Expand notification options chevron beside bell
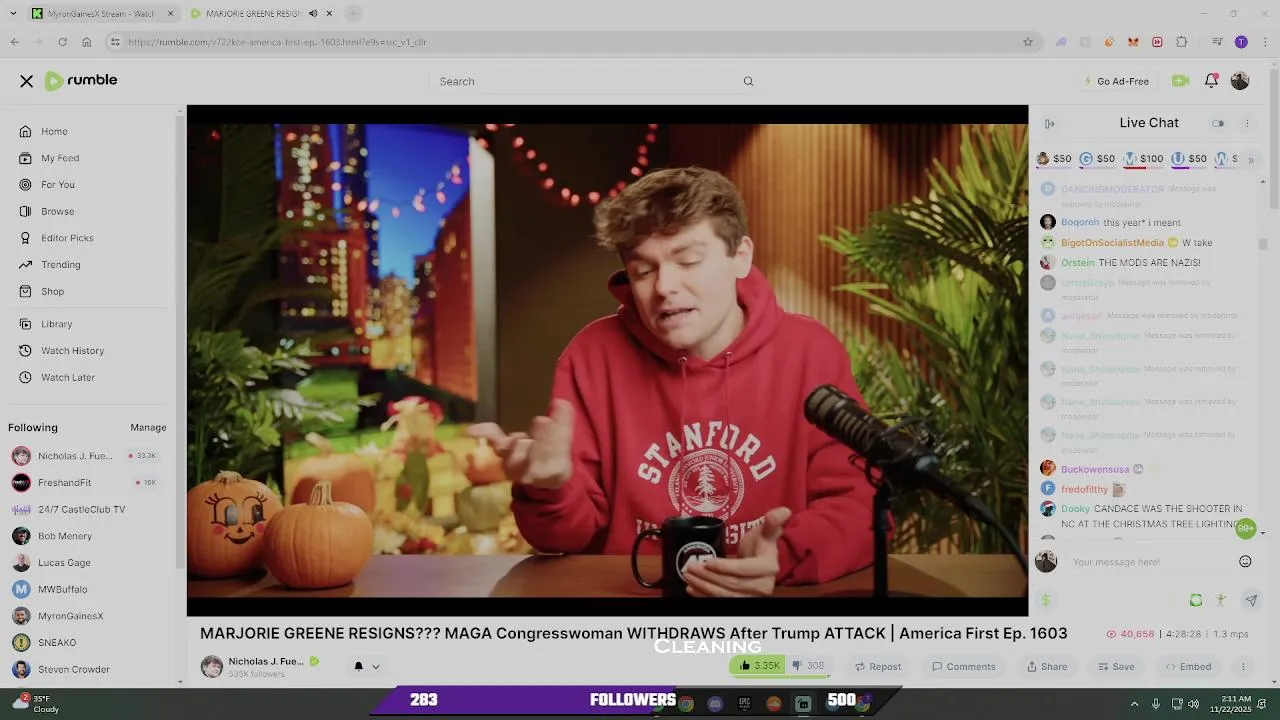This screenshot has width=1280, height=720. [x=376, y=667]
